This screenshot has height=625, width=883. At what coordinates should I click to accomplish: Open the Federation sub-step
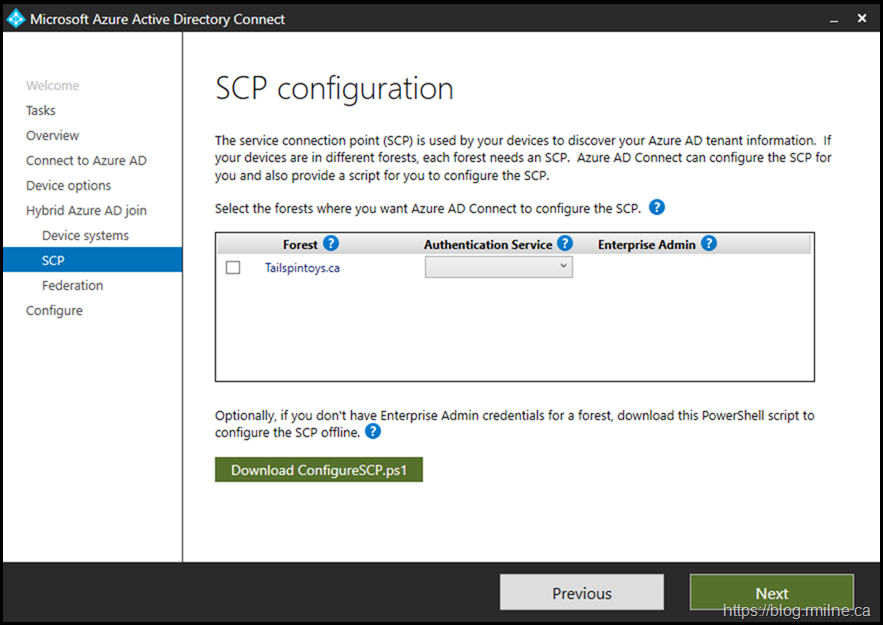coord(72,286)
